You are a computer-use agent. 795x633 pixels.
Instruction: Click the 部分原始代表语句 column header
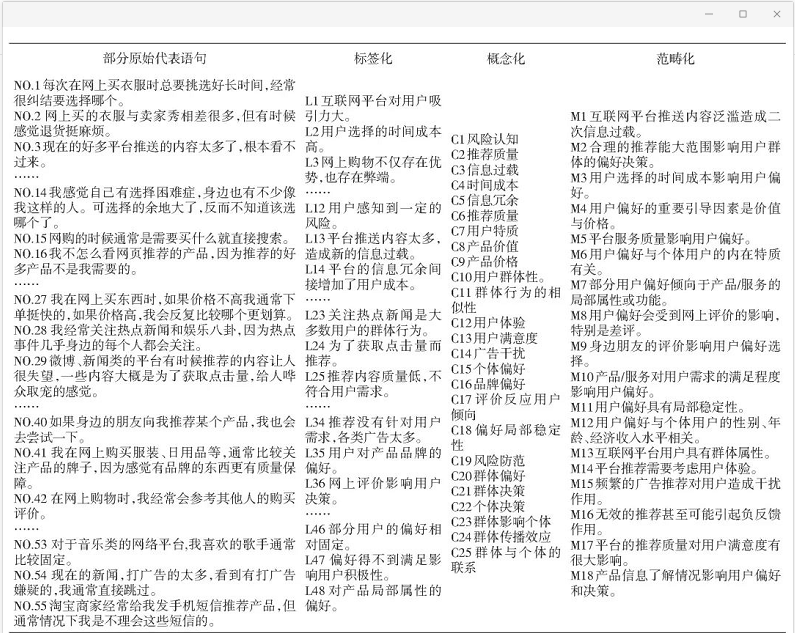[154, 59]
